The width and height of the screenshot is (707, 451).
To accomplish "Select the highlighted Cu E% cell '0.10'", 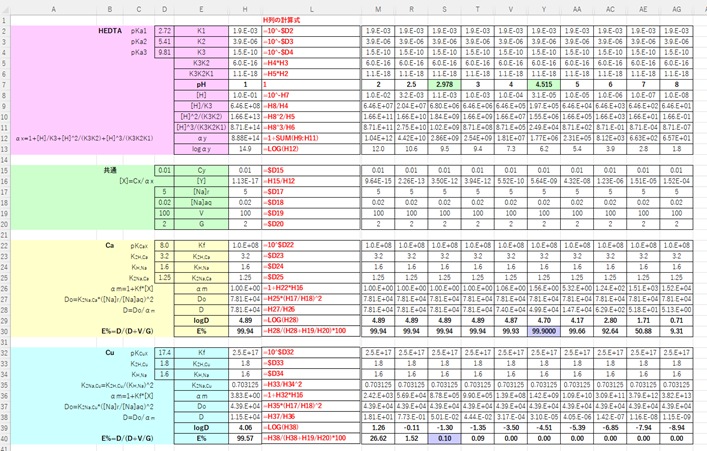I will click(444, 438).
